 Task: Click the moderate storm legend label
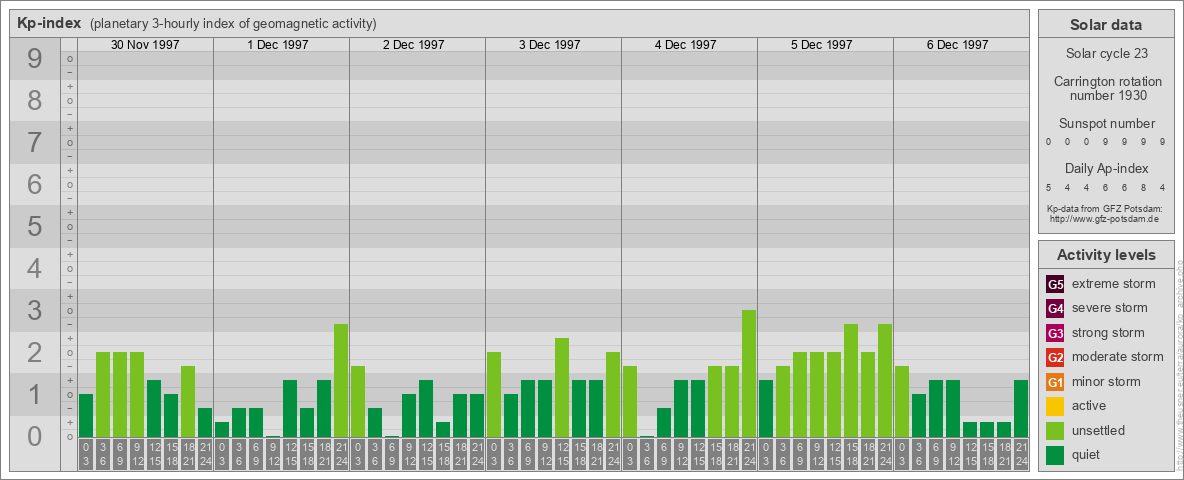point(1118,357)
